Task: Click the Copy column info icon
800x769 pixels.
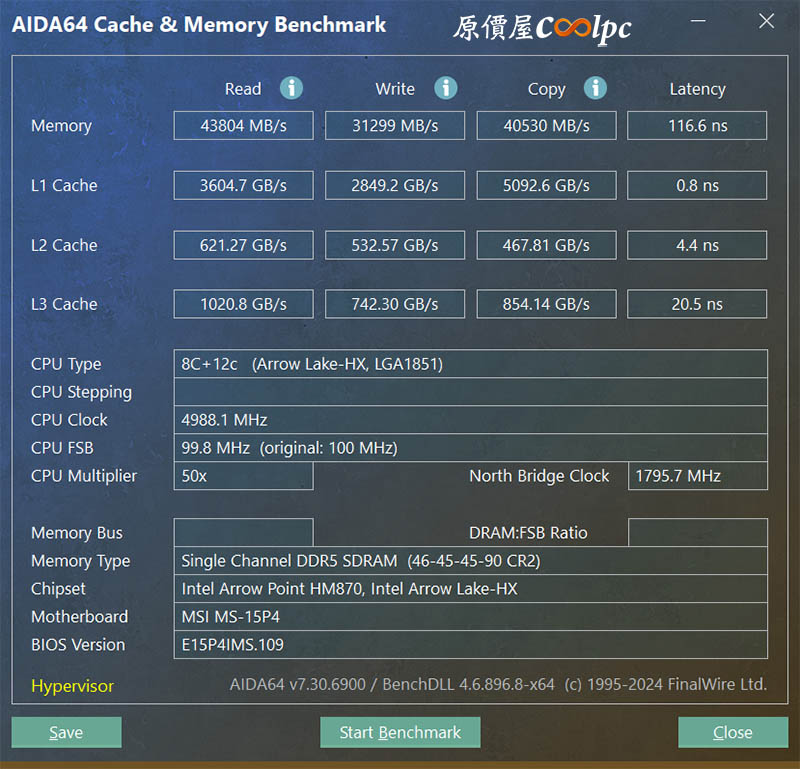Action: (x=596, y=88)
